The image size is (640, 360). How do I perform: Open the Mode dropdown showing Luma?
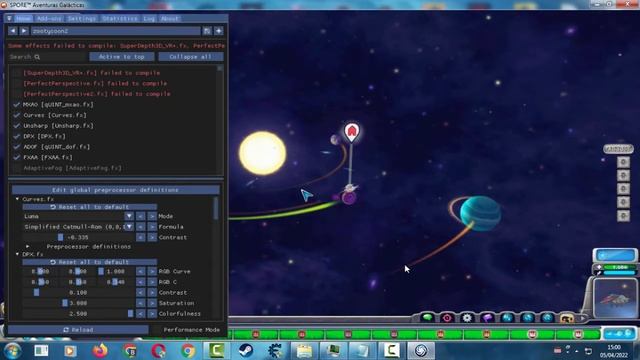78,216
